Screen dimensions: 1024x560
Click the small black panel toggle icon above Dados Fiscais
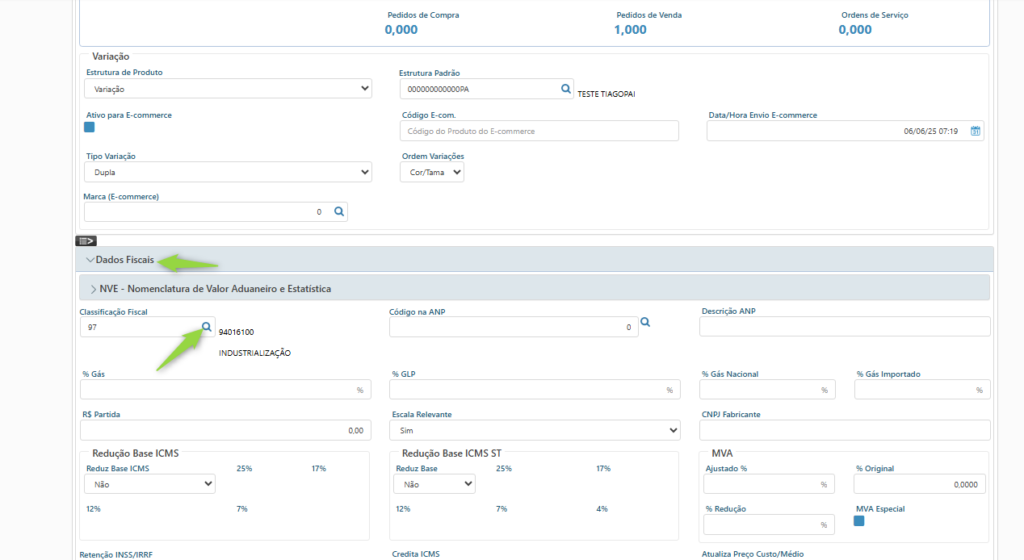[x=85, y=240]
